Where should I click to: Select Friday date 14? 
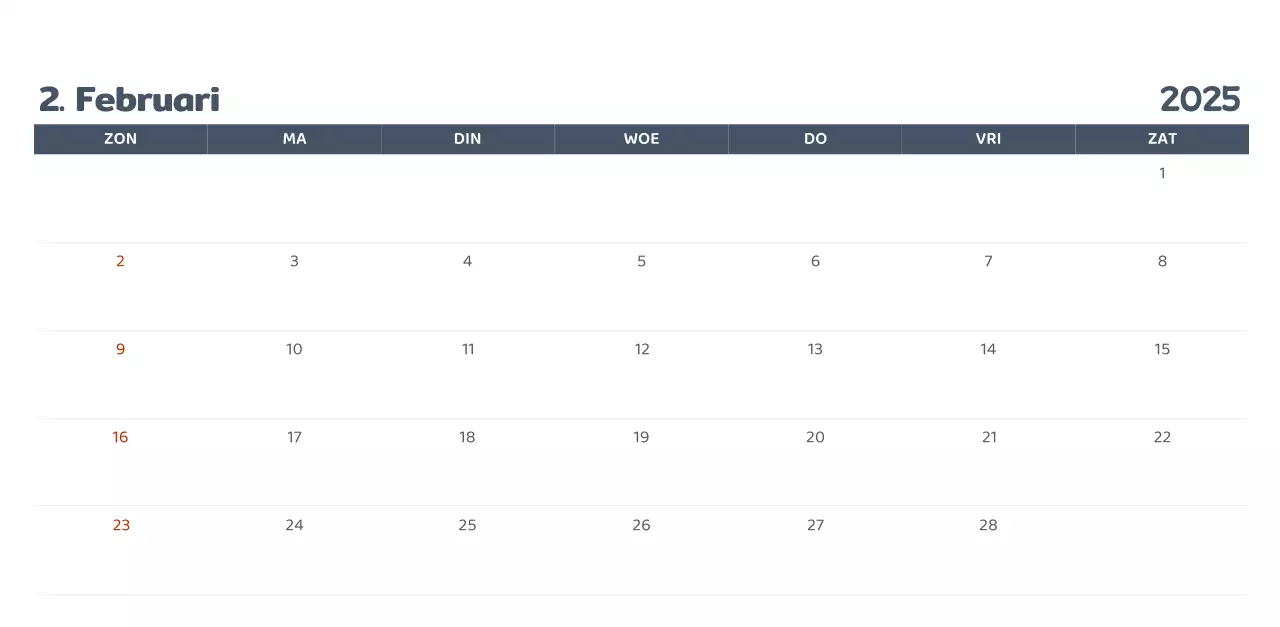pyautogui.click(x=988, y=349)
